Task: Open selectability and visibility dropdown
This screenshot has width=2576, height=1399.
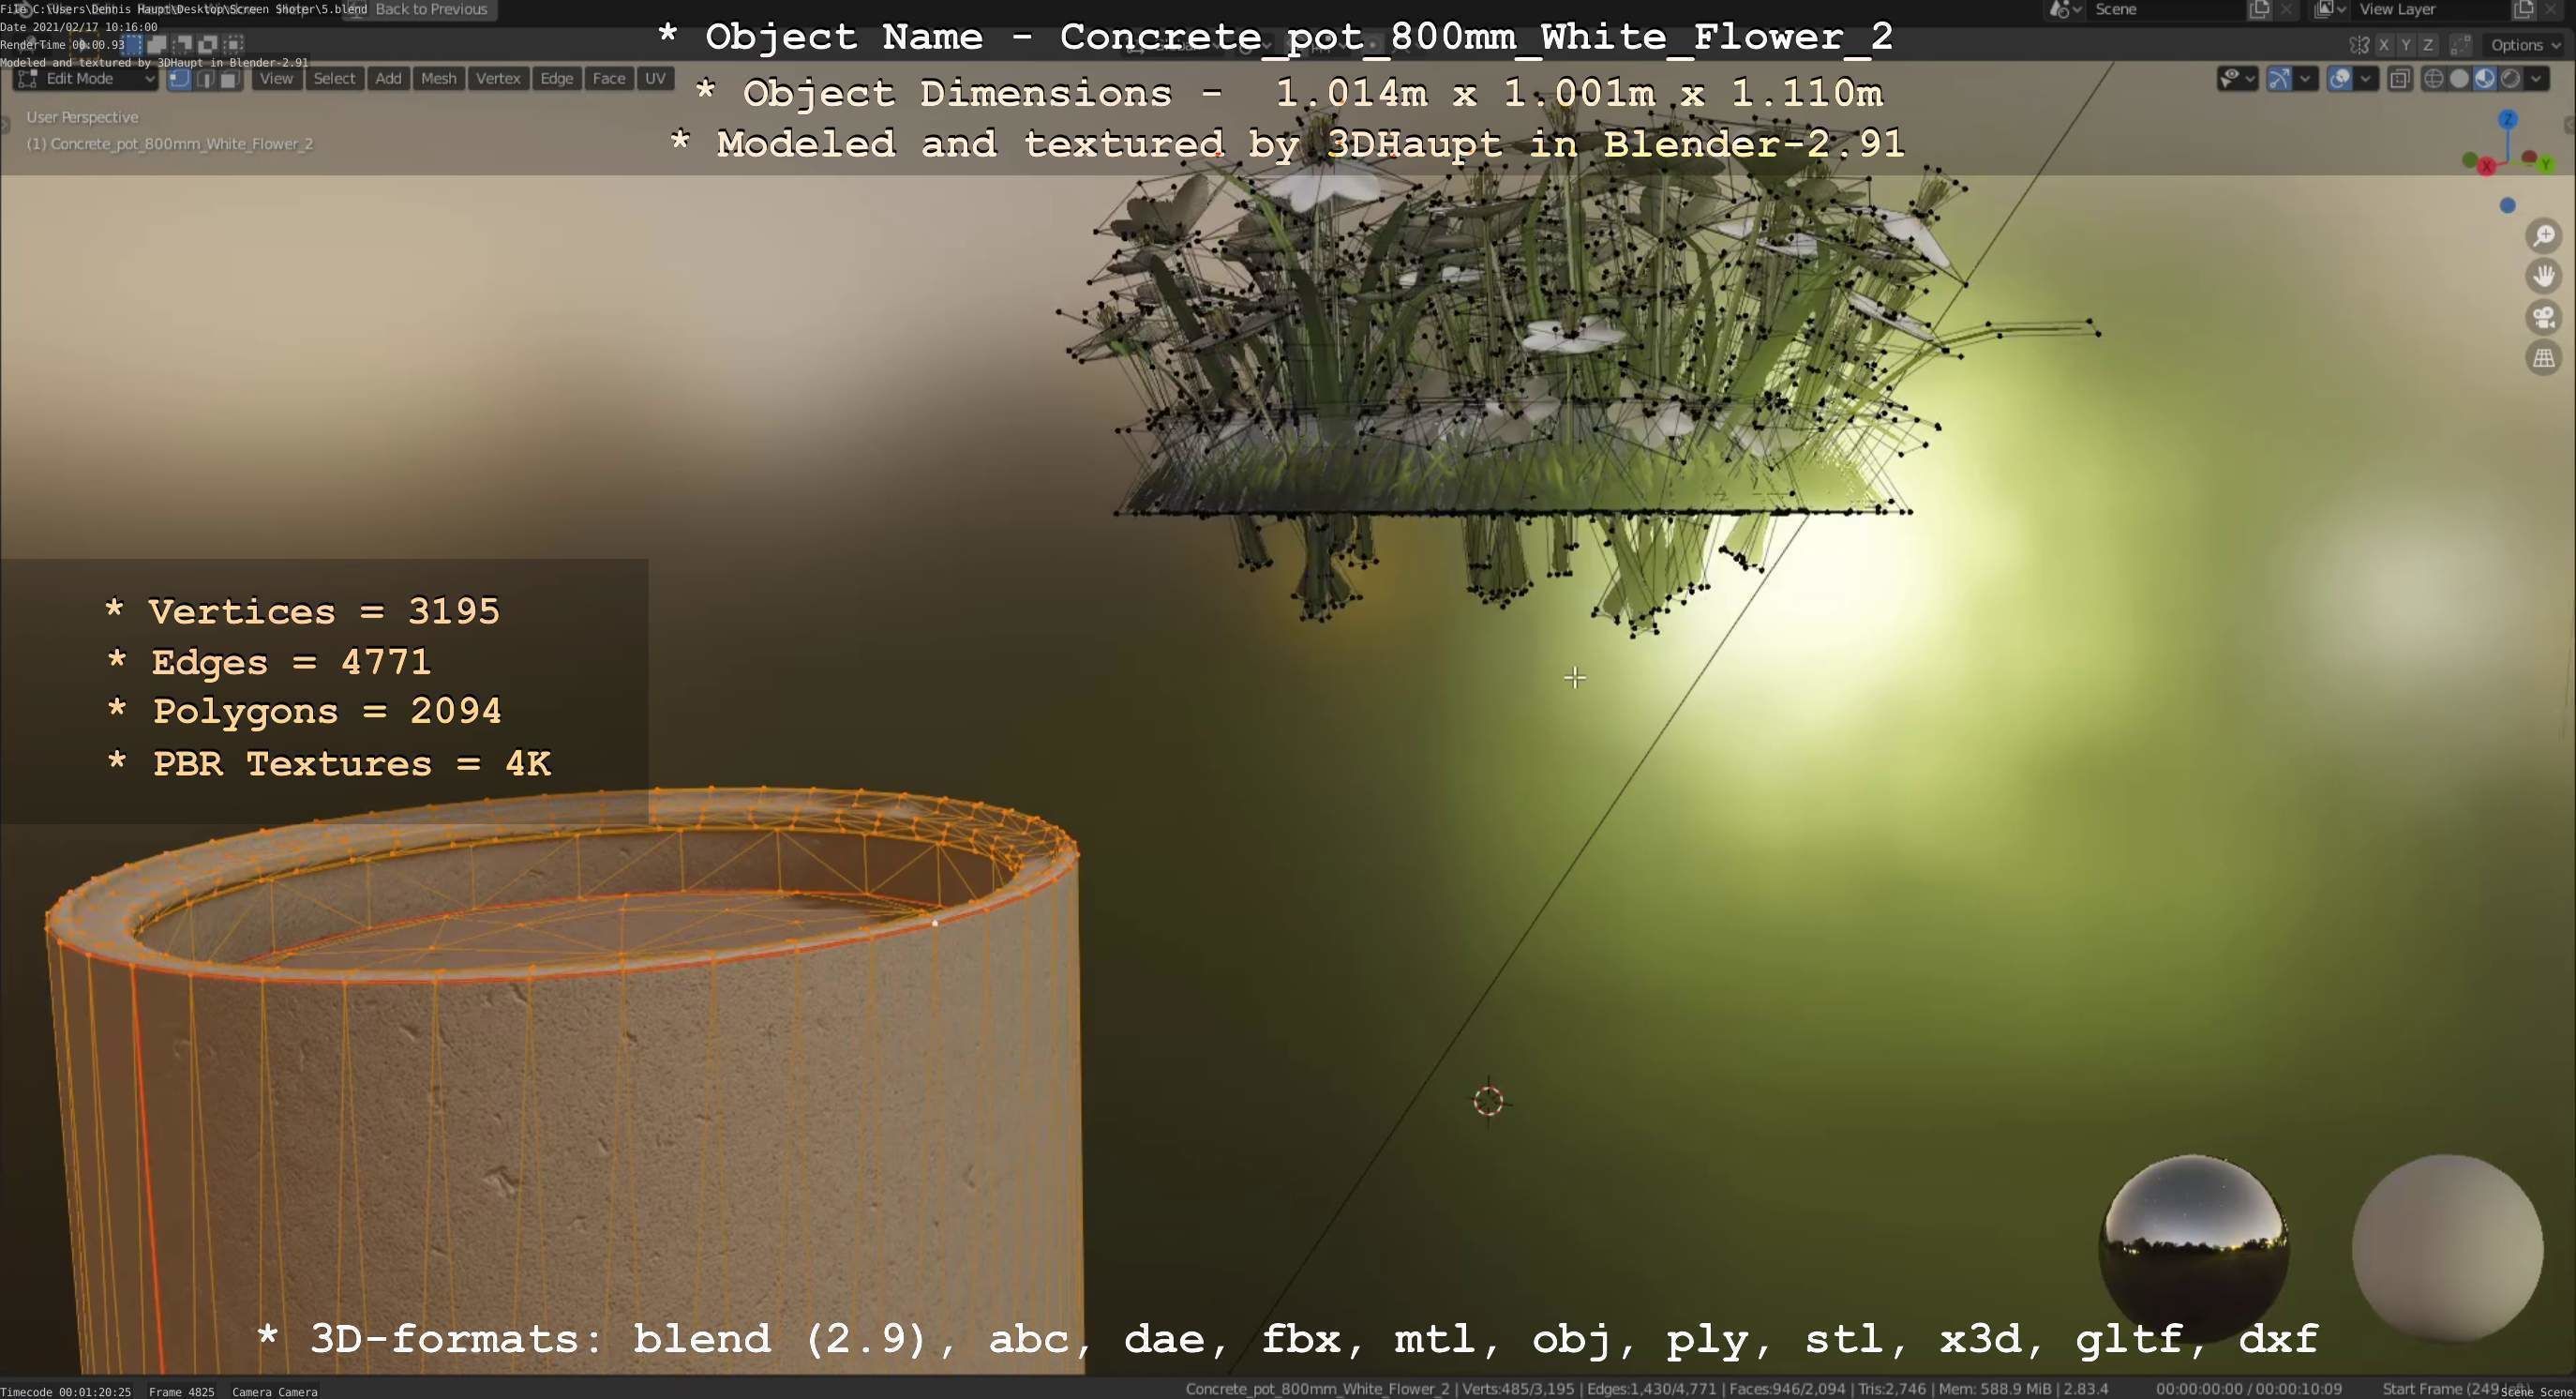Action: tap(2236, 79)
